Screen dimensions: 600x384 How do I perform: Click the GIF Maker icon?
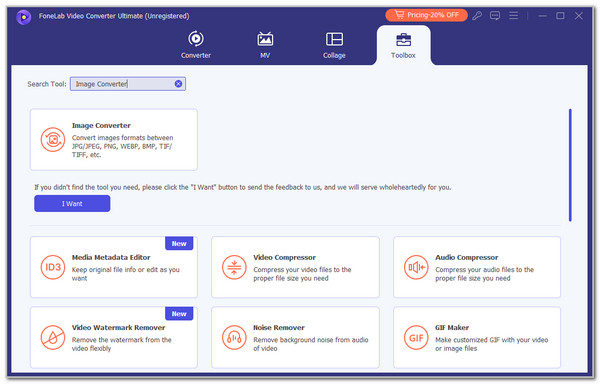point(416,337)
